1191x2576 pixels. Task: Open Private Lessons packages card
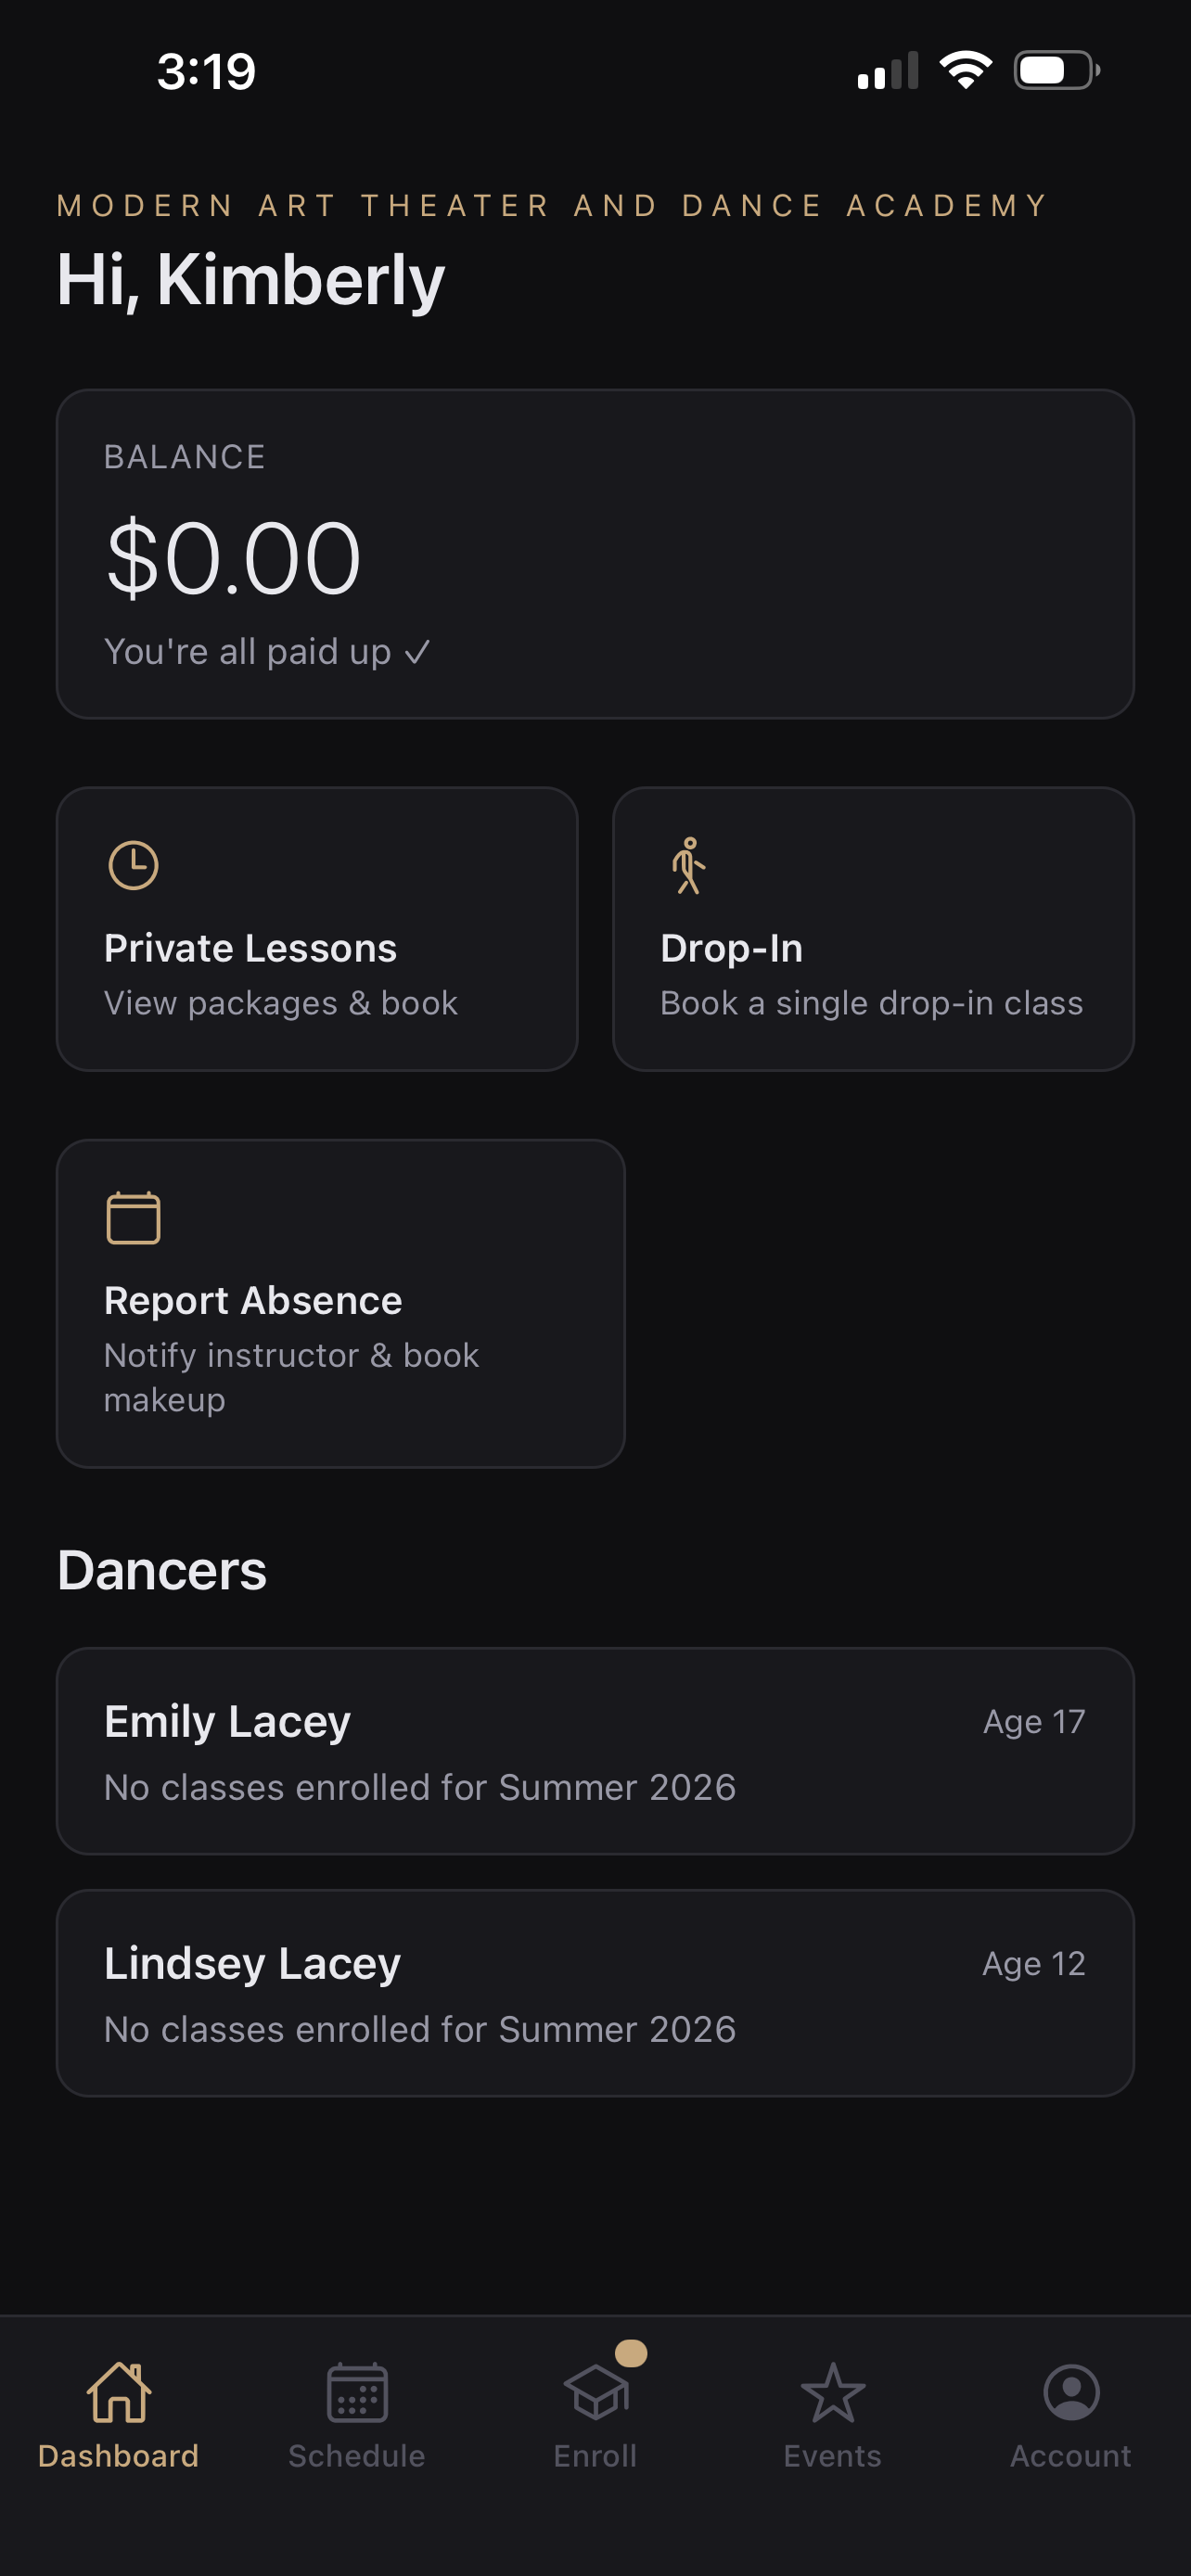click(x=317, y=929)
